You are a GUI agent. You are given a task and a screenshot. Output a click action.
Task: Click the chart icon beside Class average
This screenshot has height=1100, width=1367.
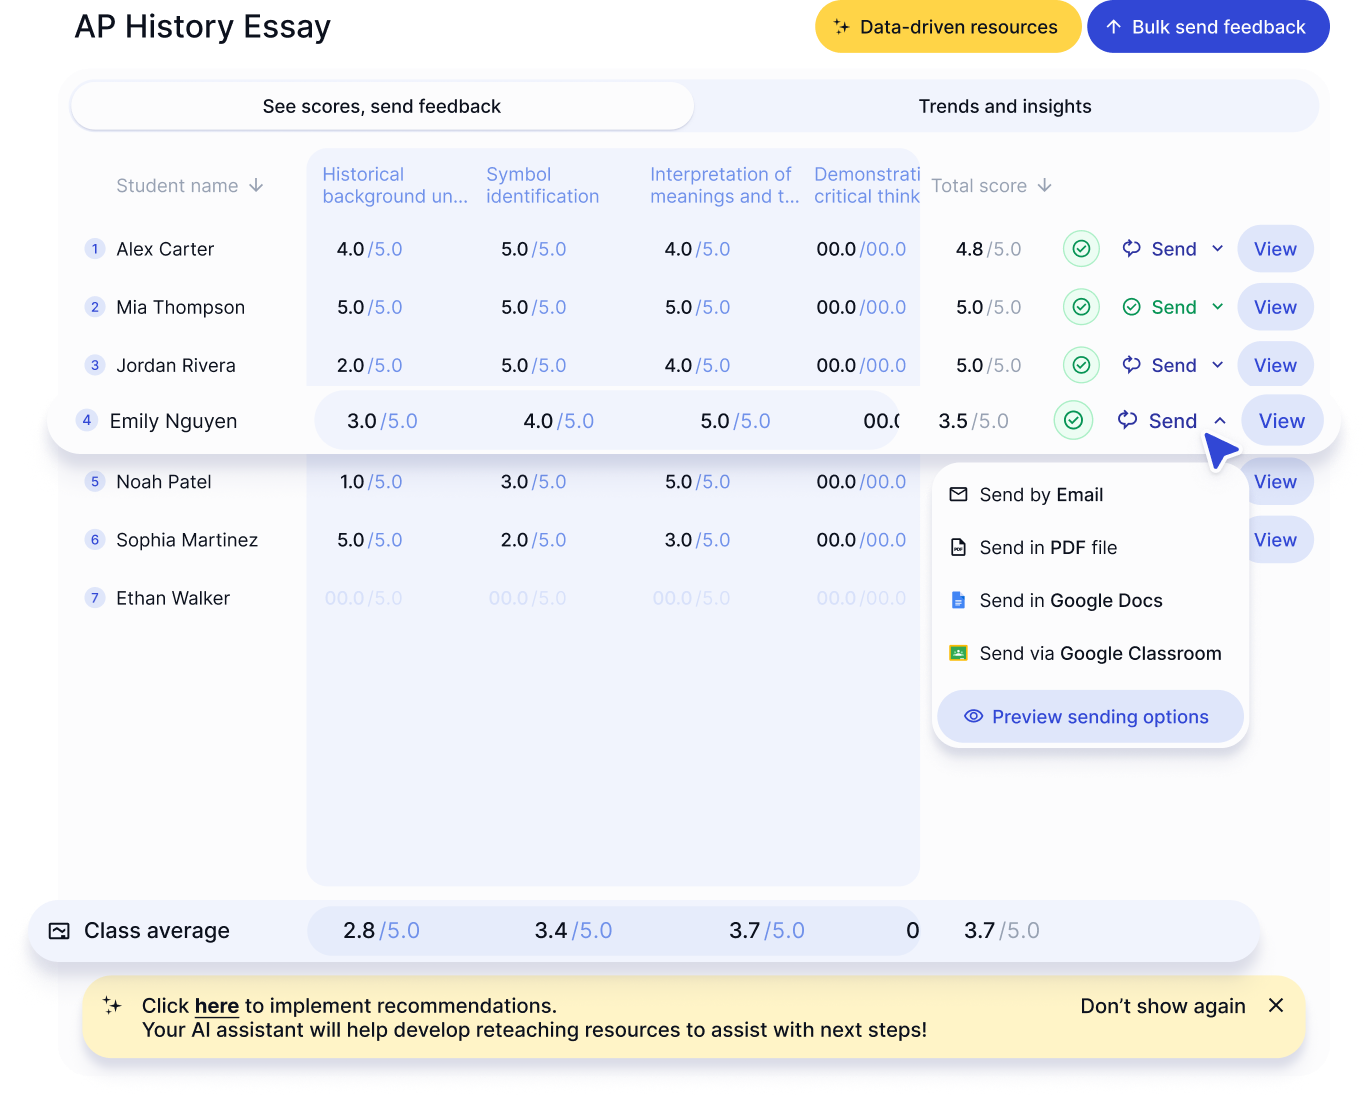(x=59, y=930)
